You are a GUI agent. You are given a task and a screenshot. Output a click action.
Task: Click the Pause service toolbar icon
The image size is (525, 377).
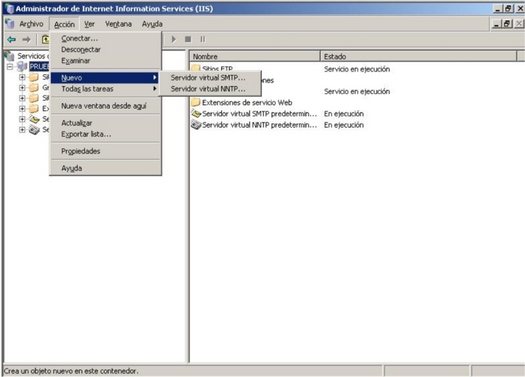pyautogui.click(x=203, y=40)
